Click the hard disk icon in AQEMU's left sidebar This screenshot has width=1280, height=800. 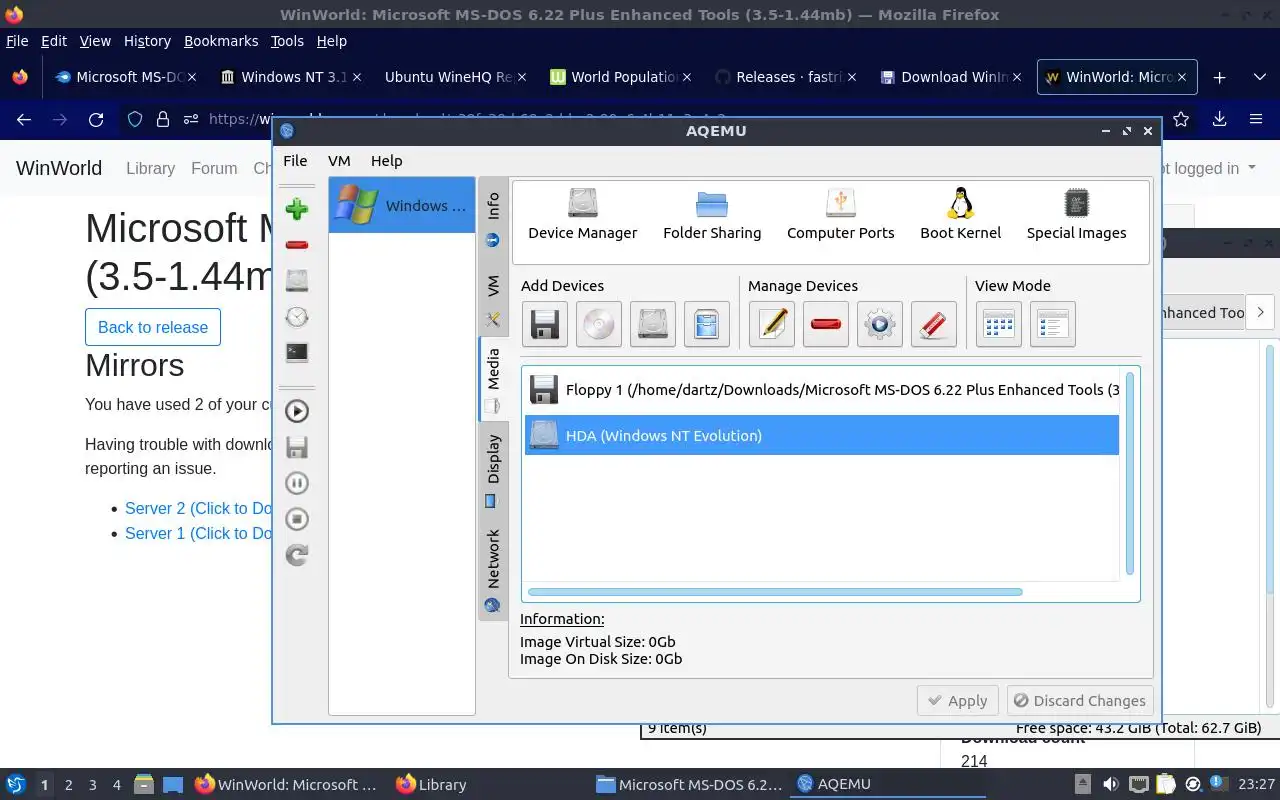(296, 280)
